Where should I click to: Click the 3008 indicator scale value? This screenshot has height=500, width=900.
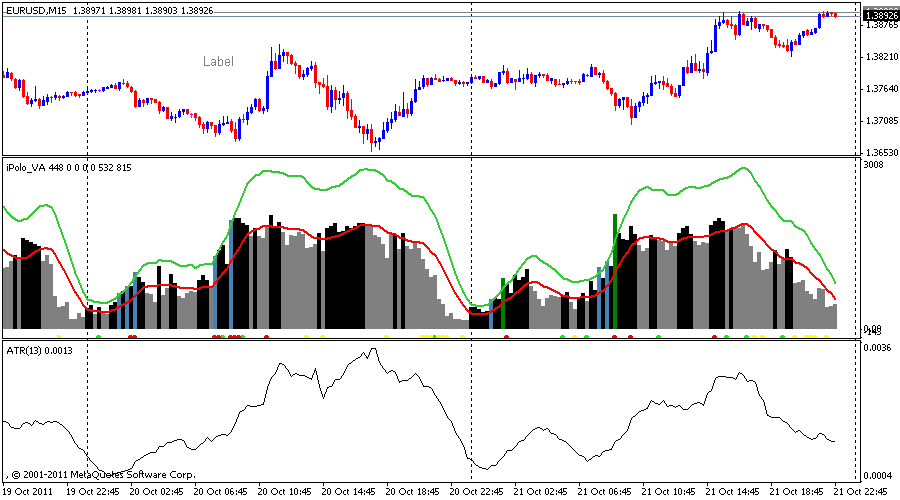coord(873,165)
